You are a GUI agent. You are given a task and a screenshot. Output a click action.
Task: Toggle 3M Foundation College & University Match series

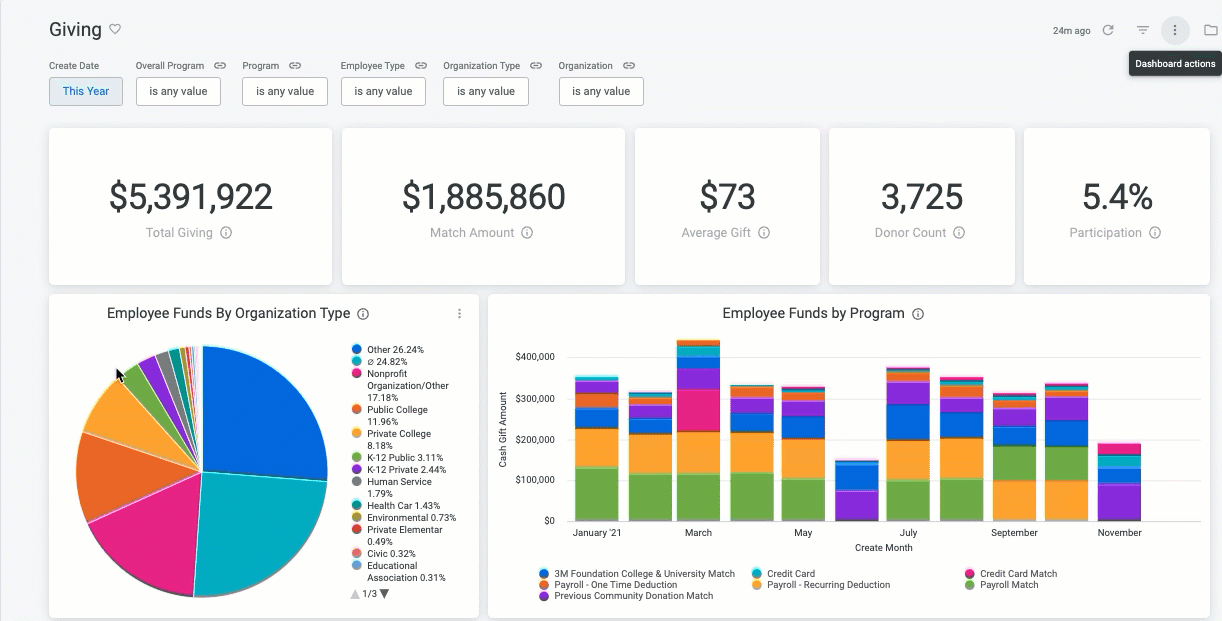point(637,574)
